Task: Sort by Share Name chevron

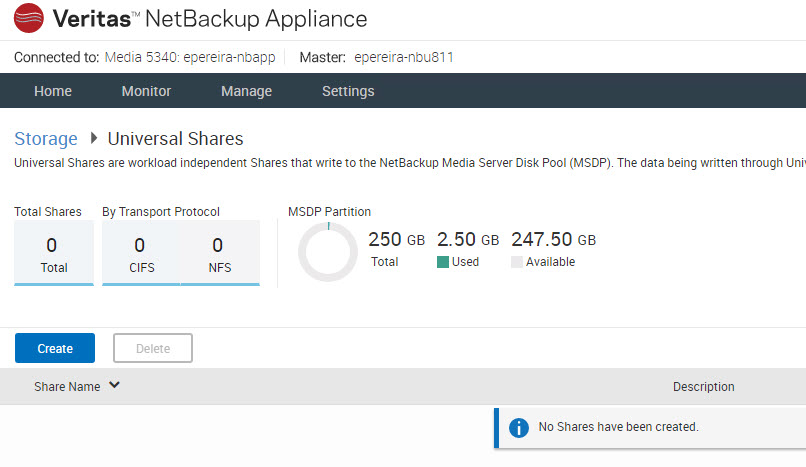Action: click(114, 385)
